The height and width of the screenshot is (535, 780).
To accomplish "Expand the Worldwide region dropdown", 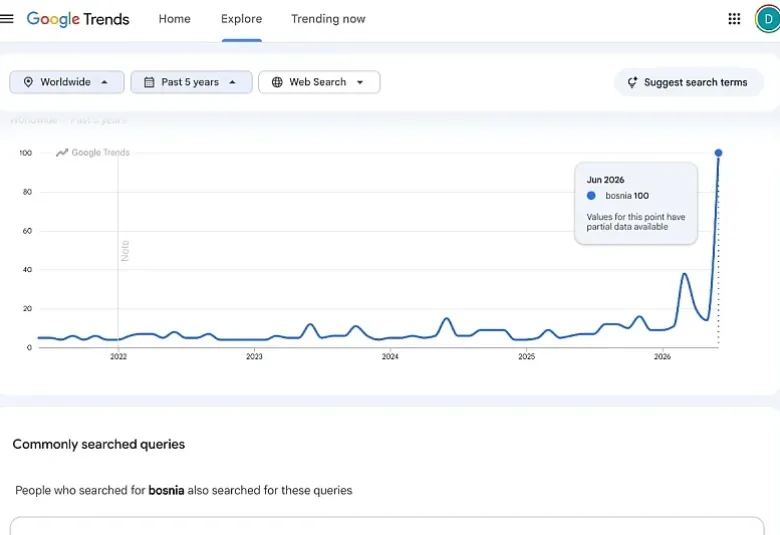I will (x=67, y=82).
